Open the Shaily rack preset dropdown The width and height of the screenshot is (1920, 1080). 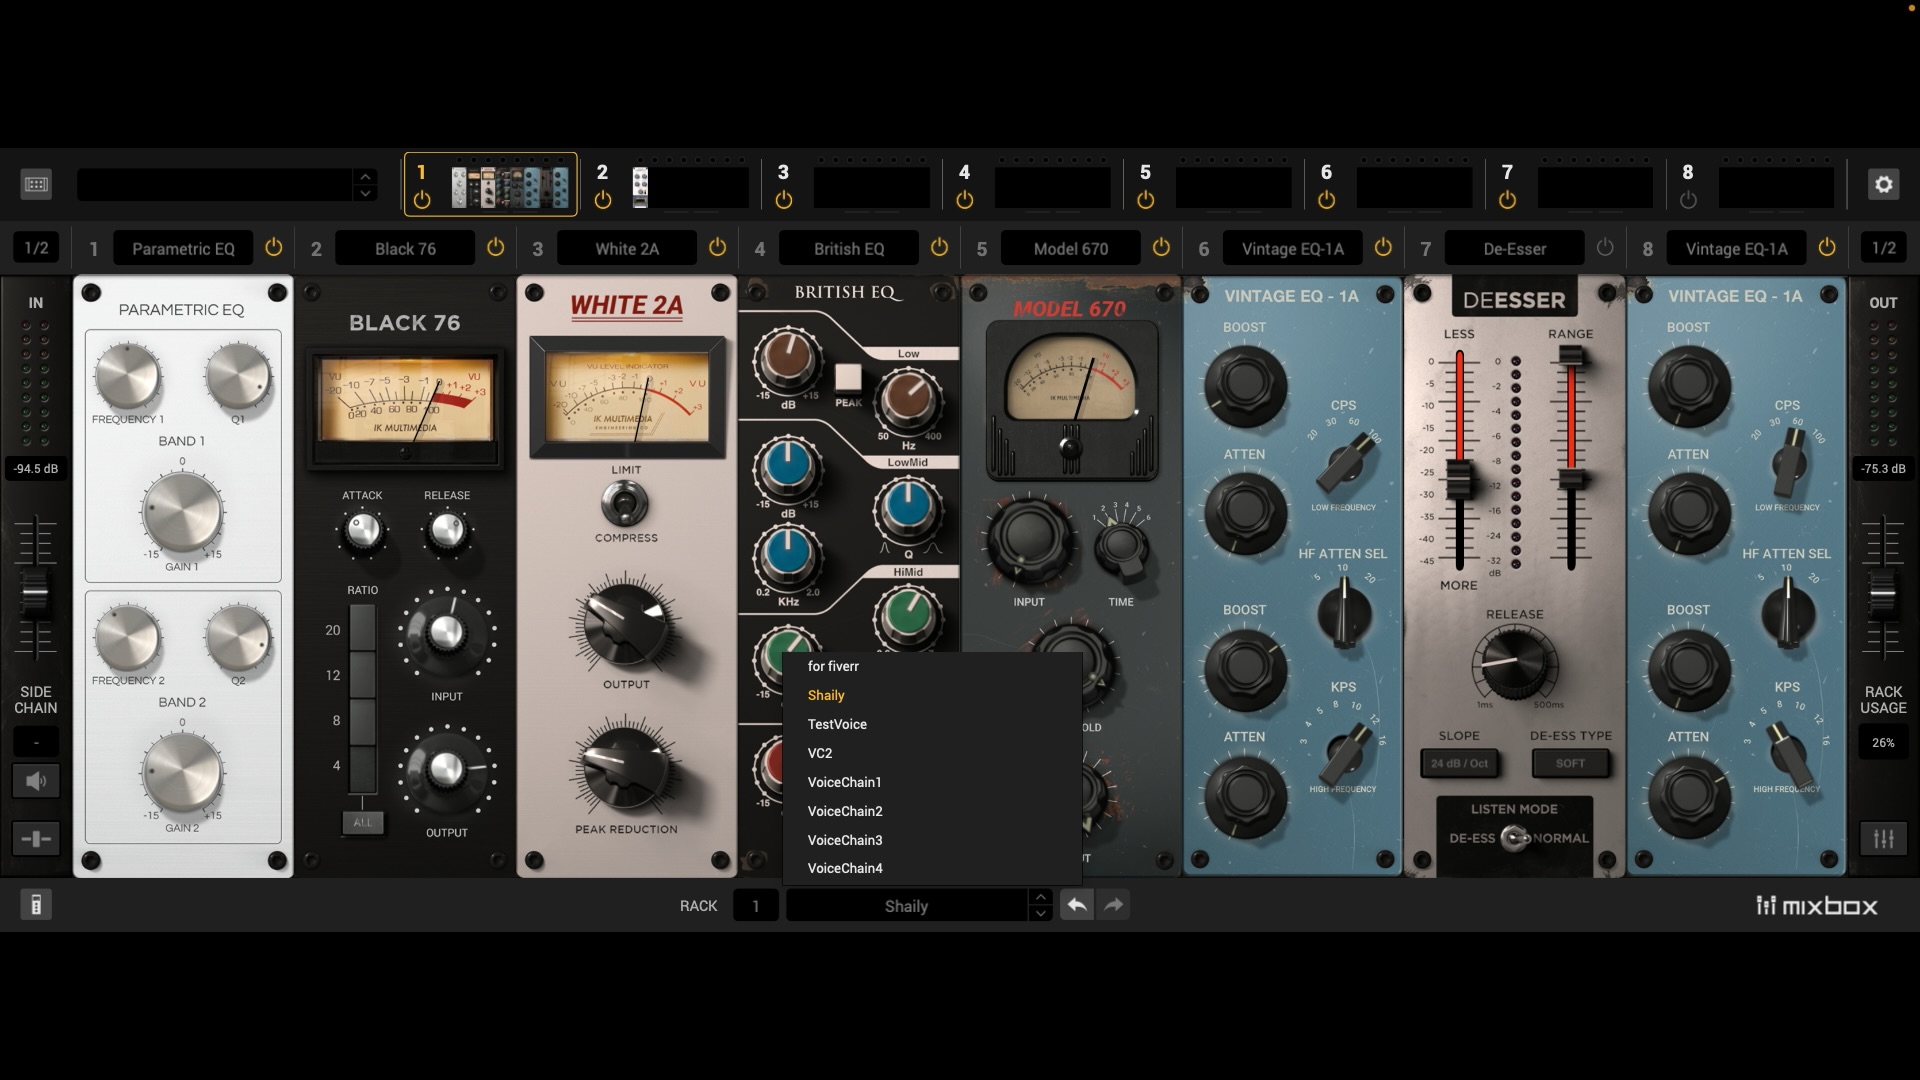coord(906,906)
